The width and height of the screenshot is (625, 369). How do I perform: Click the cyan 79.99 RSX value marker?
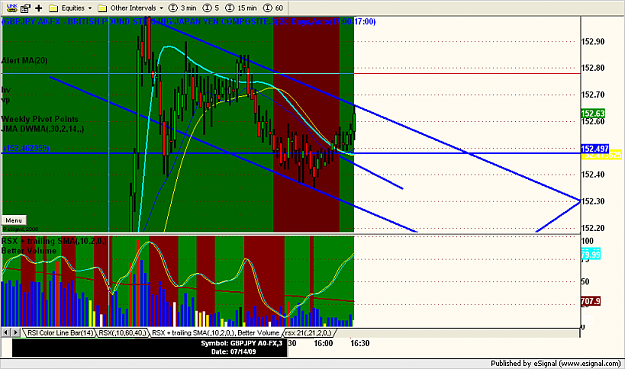pos(591,255)
